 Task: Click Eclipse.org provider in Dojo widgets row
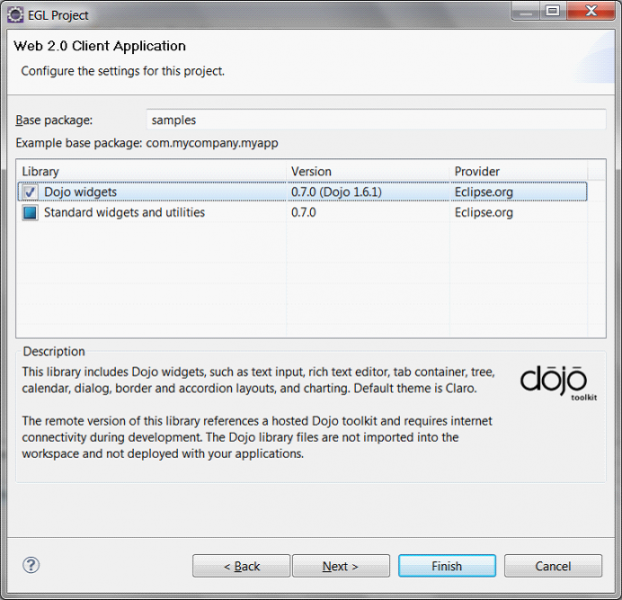pos(484,192)
